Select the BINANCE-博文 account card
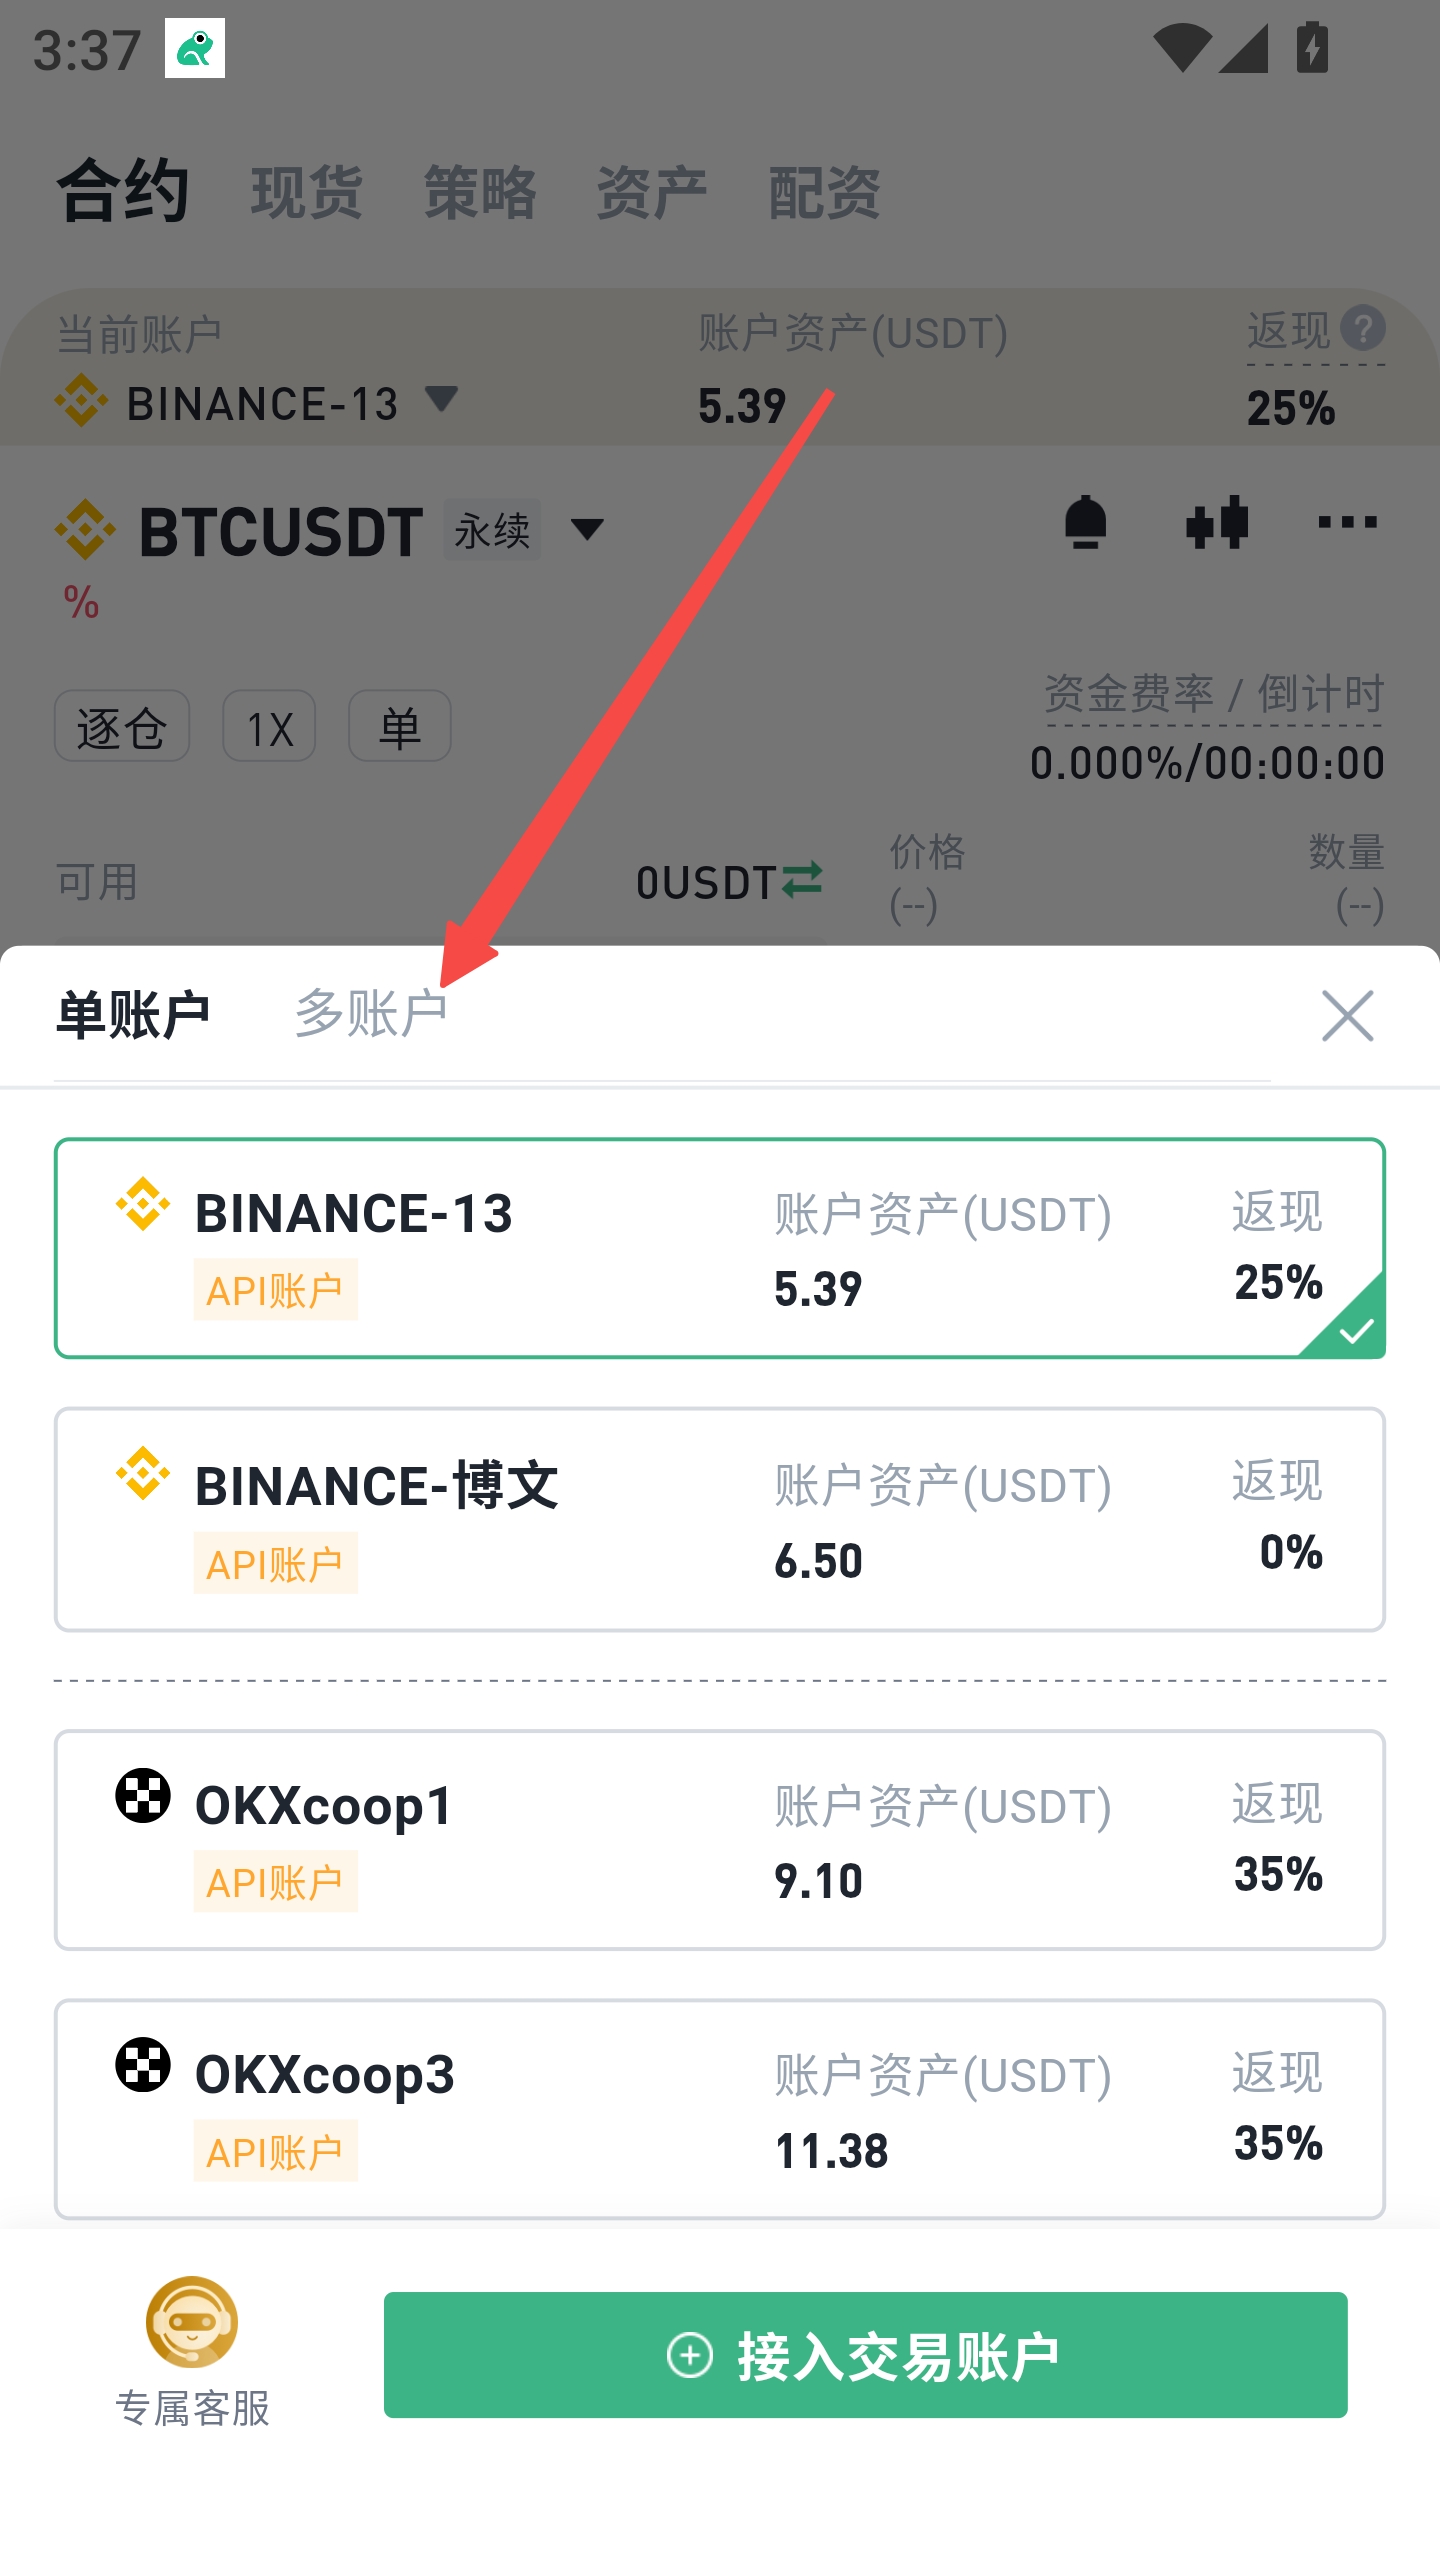Viewport: 1440px width, 2560px height. coord(720,1520)
